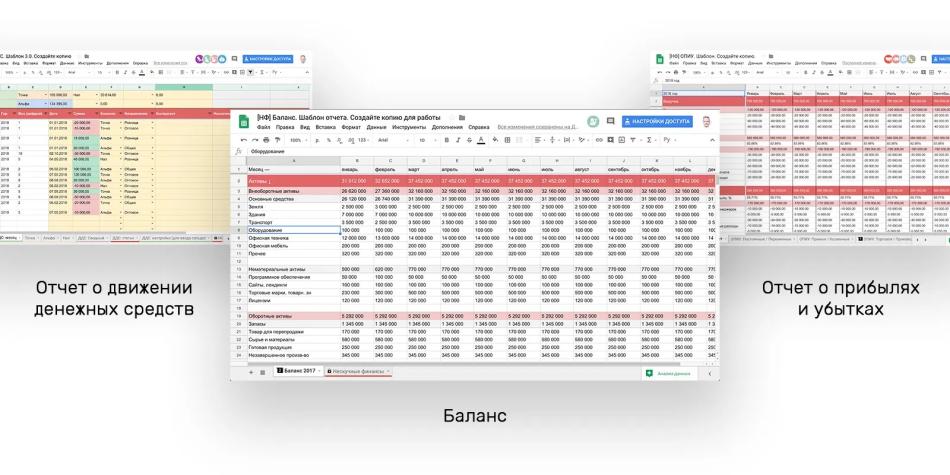This screenshot has width=950, height=475.
Task: Click the blue НАСТРОЙКИ ДОСТУПА button in Баланс
Action: (x=656, y=121)
